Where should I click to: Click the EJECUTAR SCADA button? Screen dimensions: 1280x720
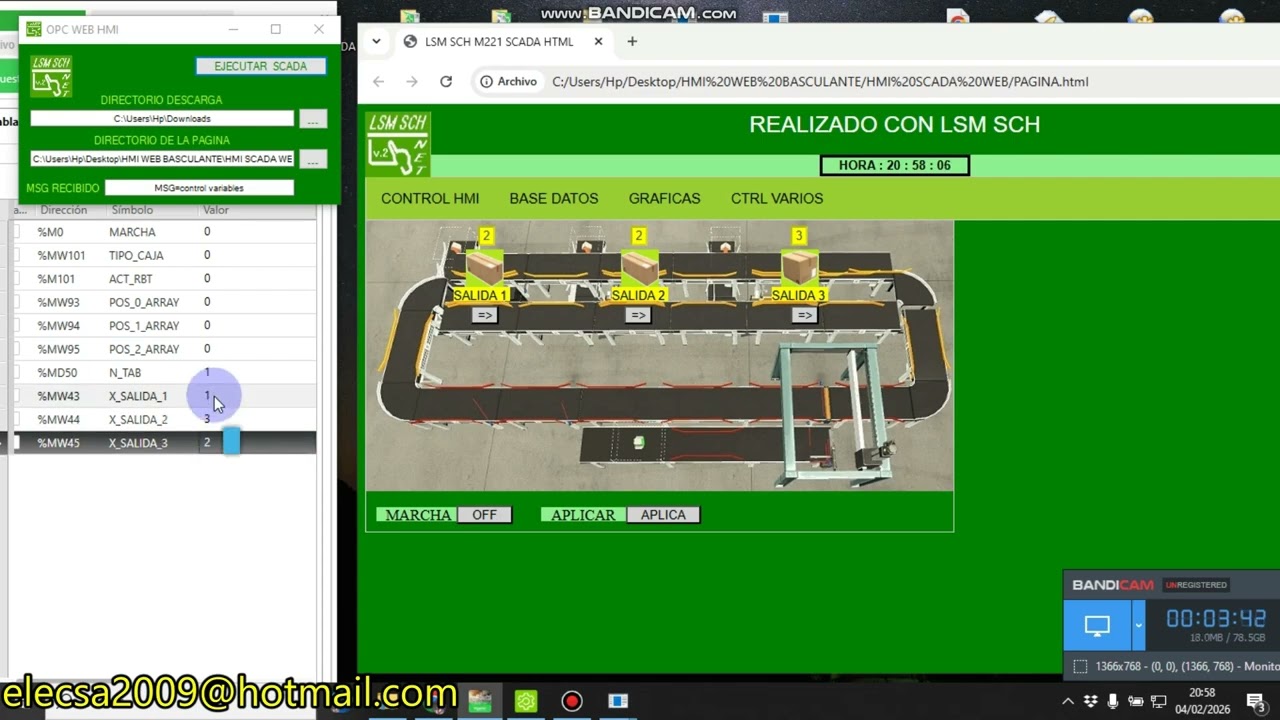click(x=260, y=66)
